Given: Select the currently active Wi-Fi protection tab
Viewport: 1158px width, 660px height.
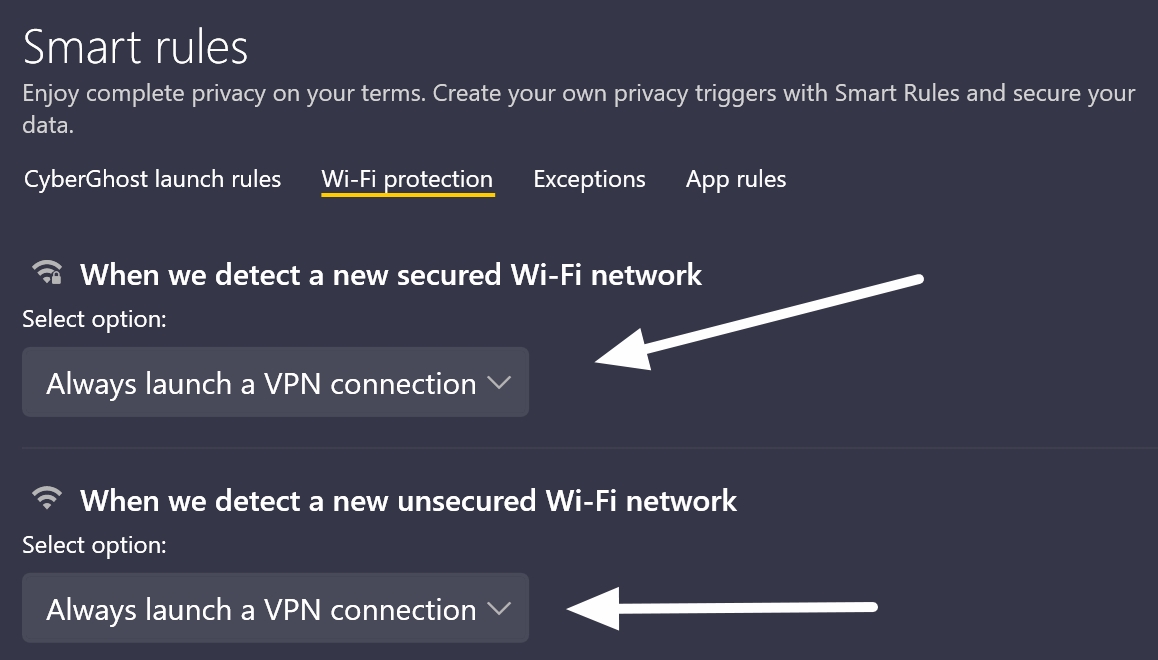Looking at the screenshot, I should point(407,179).
